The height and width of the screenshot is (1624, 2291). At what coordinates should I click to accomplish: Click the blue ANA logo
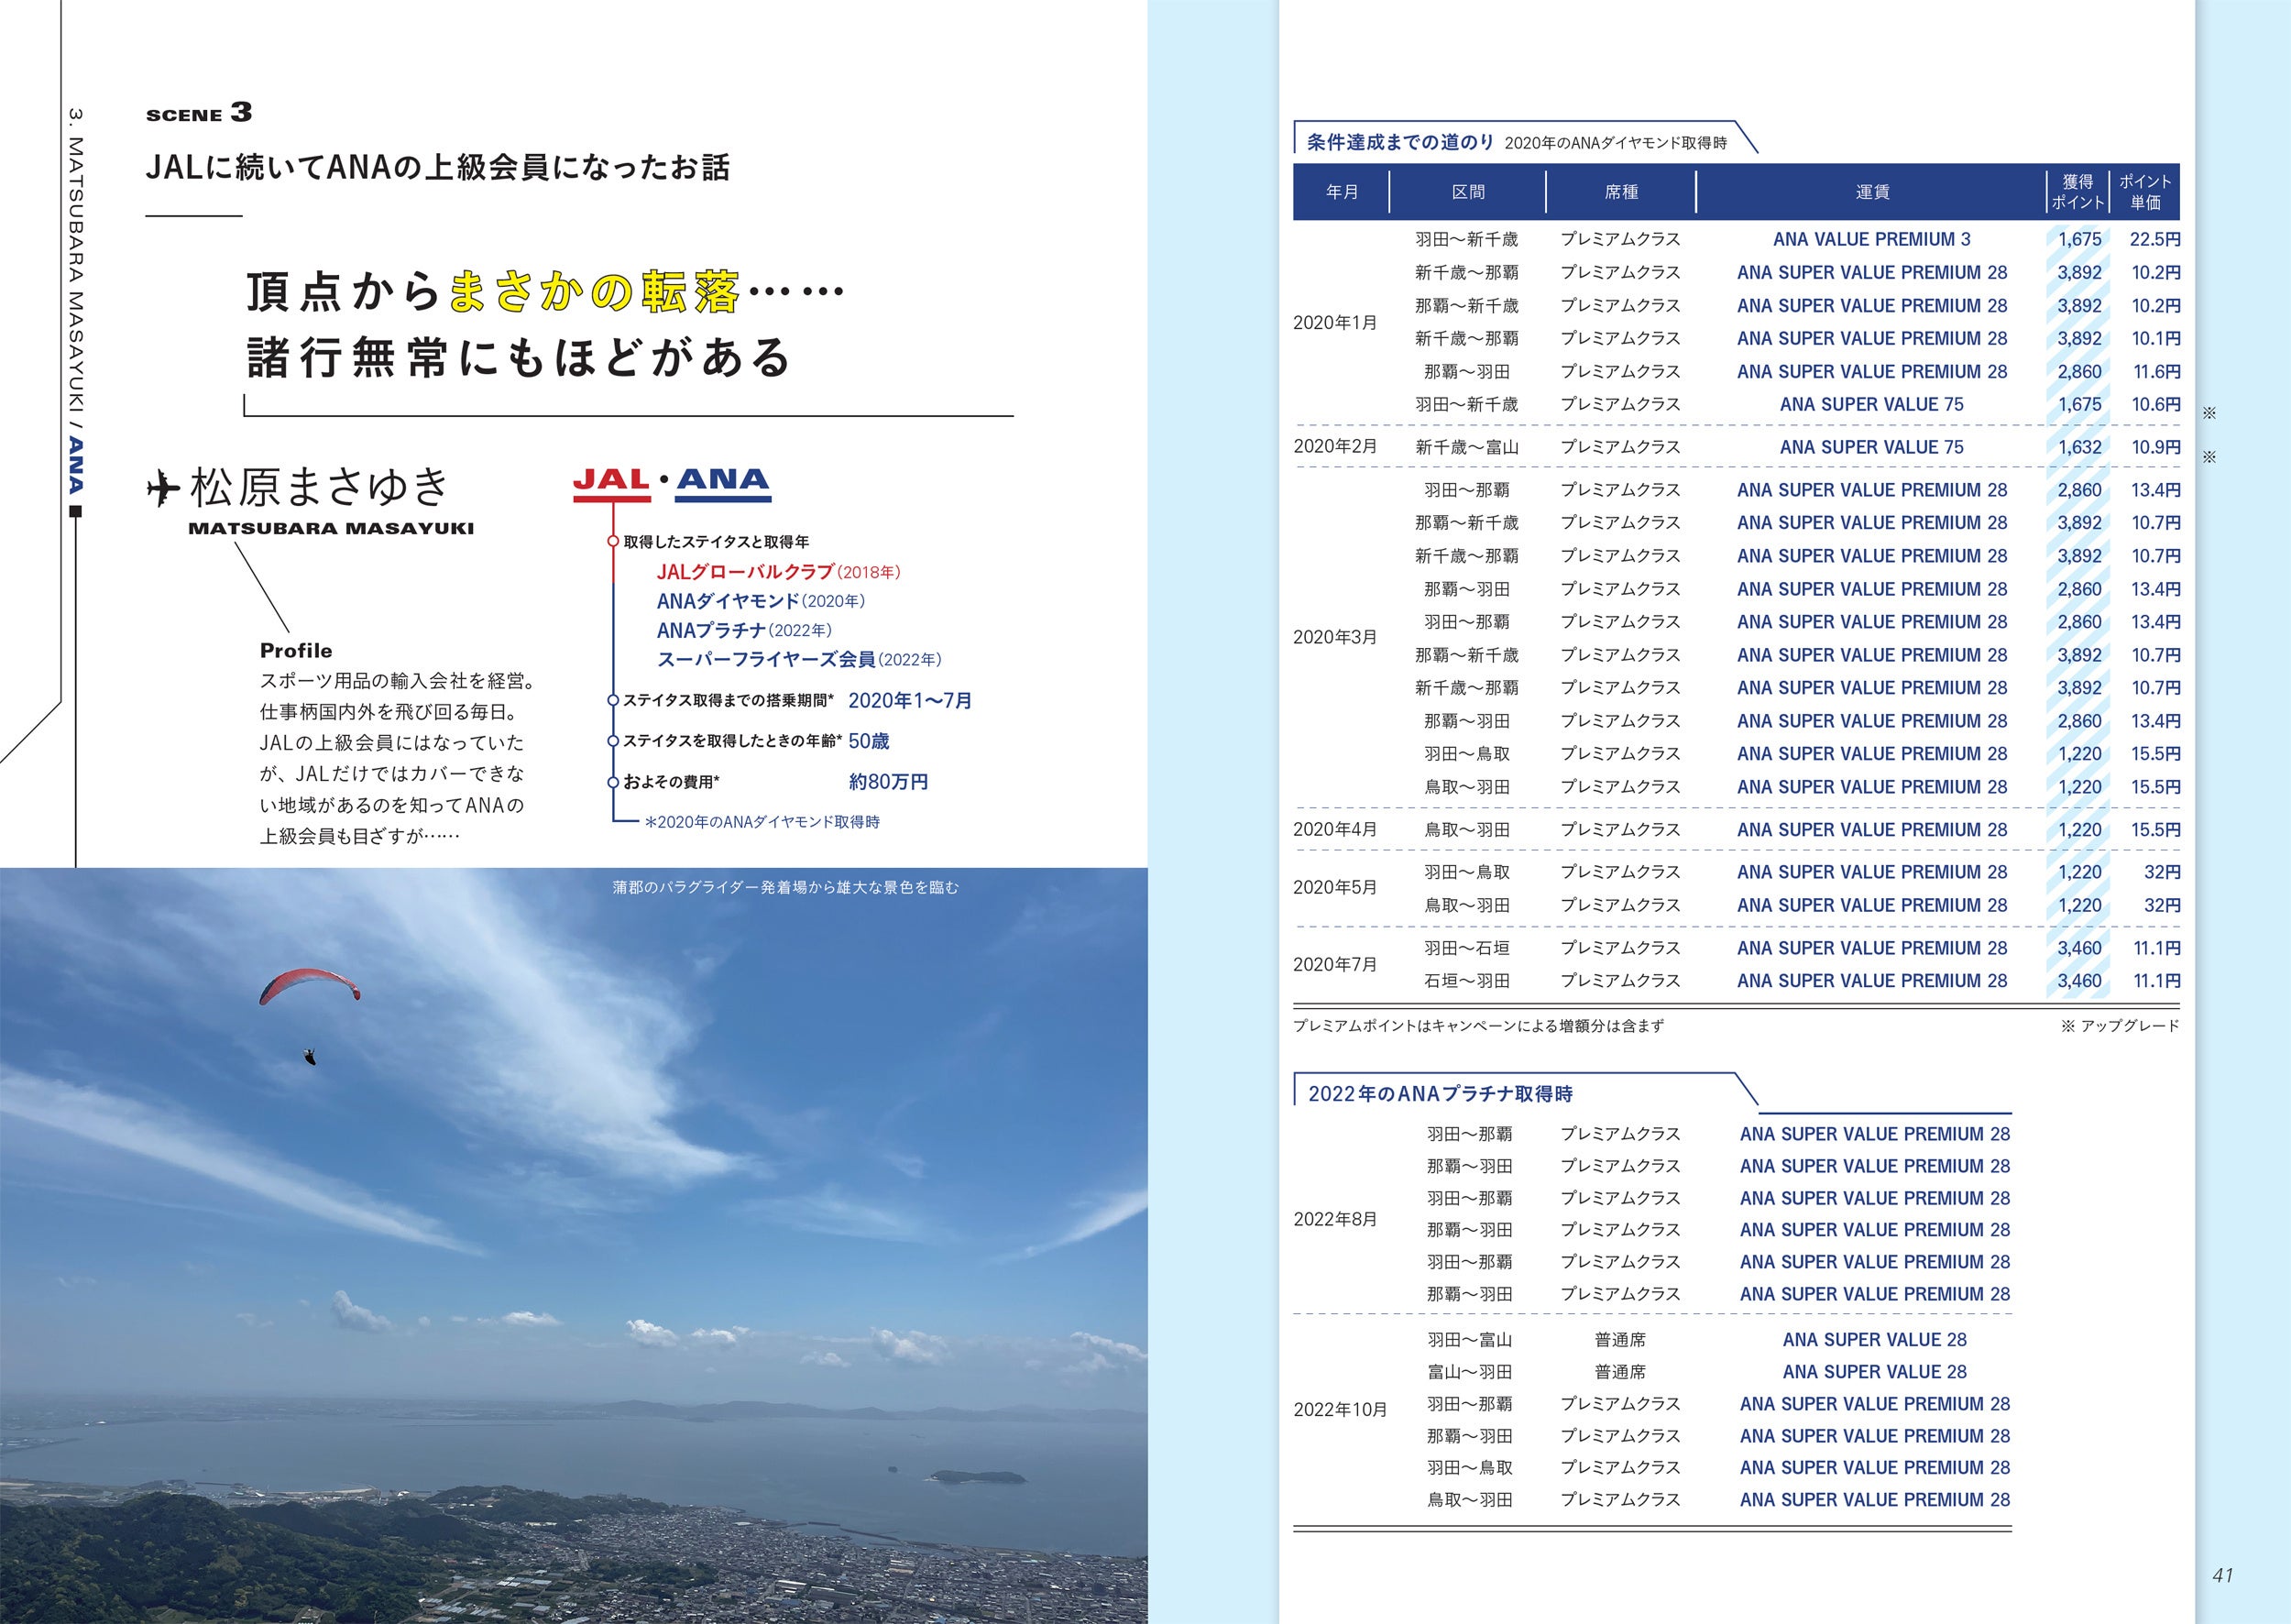pos(723,482)
